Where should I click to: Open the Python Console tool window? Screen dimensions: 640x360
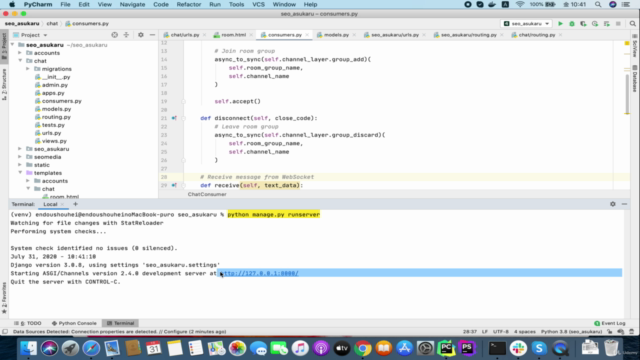[74, 323]
